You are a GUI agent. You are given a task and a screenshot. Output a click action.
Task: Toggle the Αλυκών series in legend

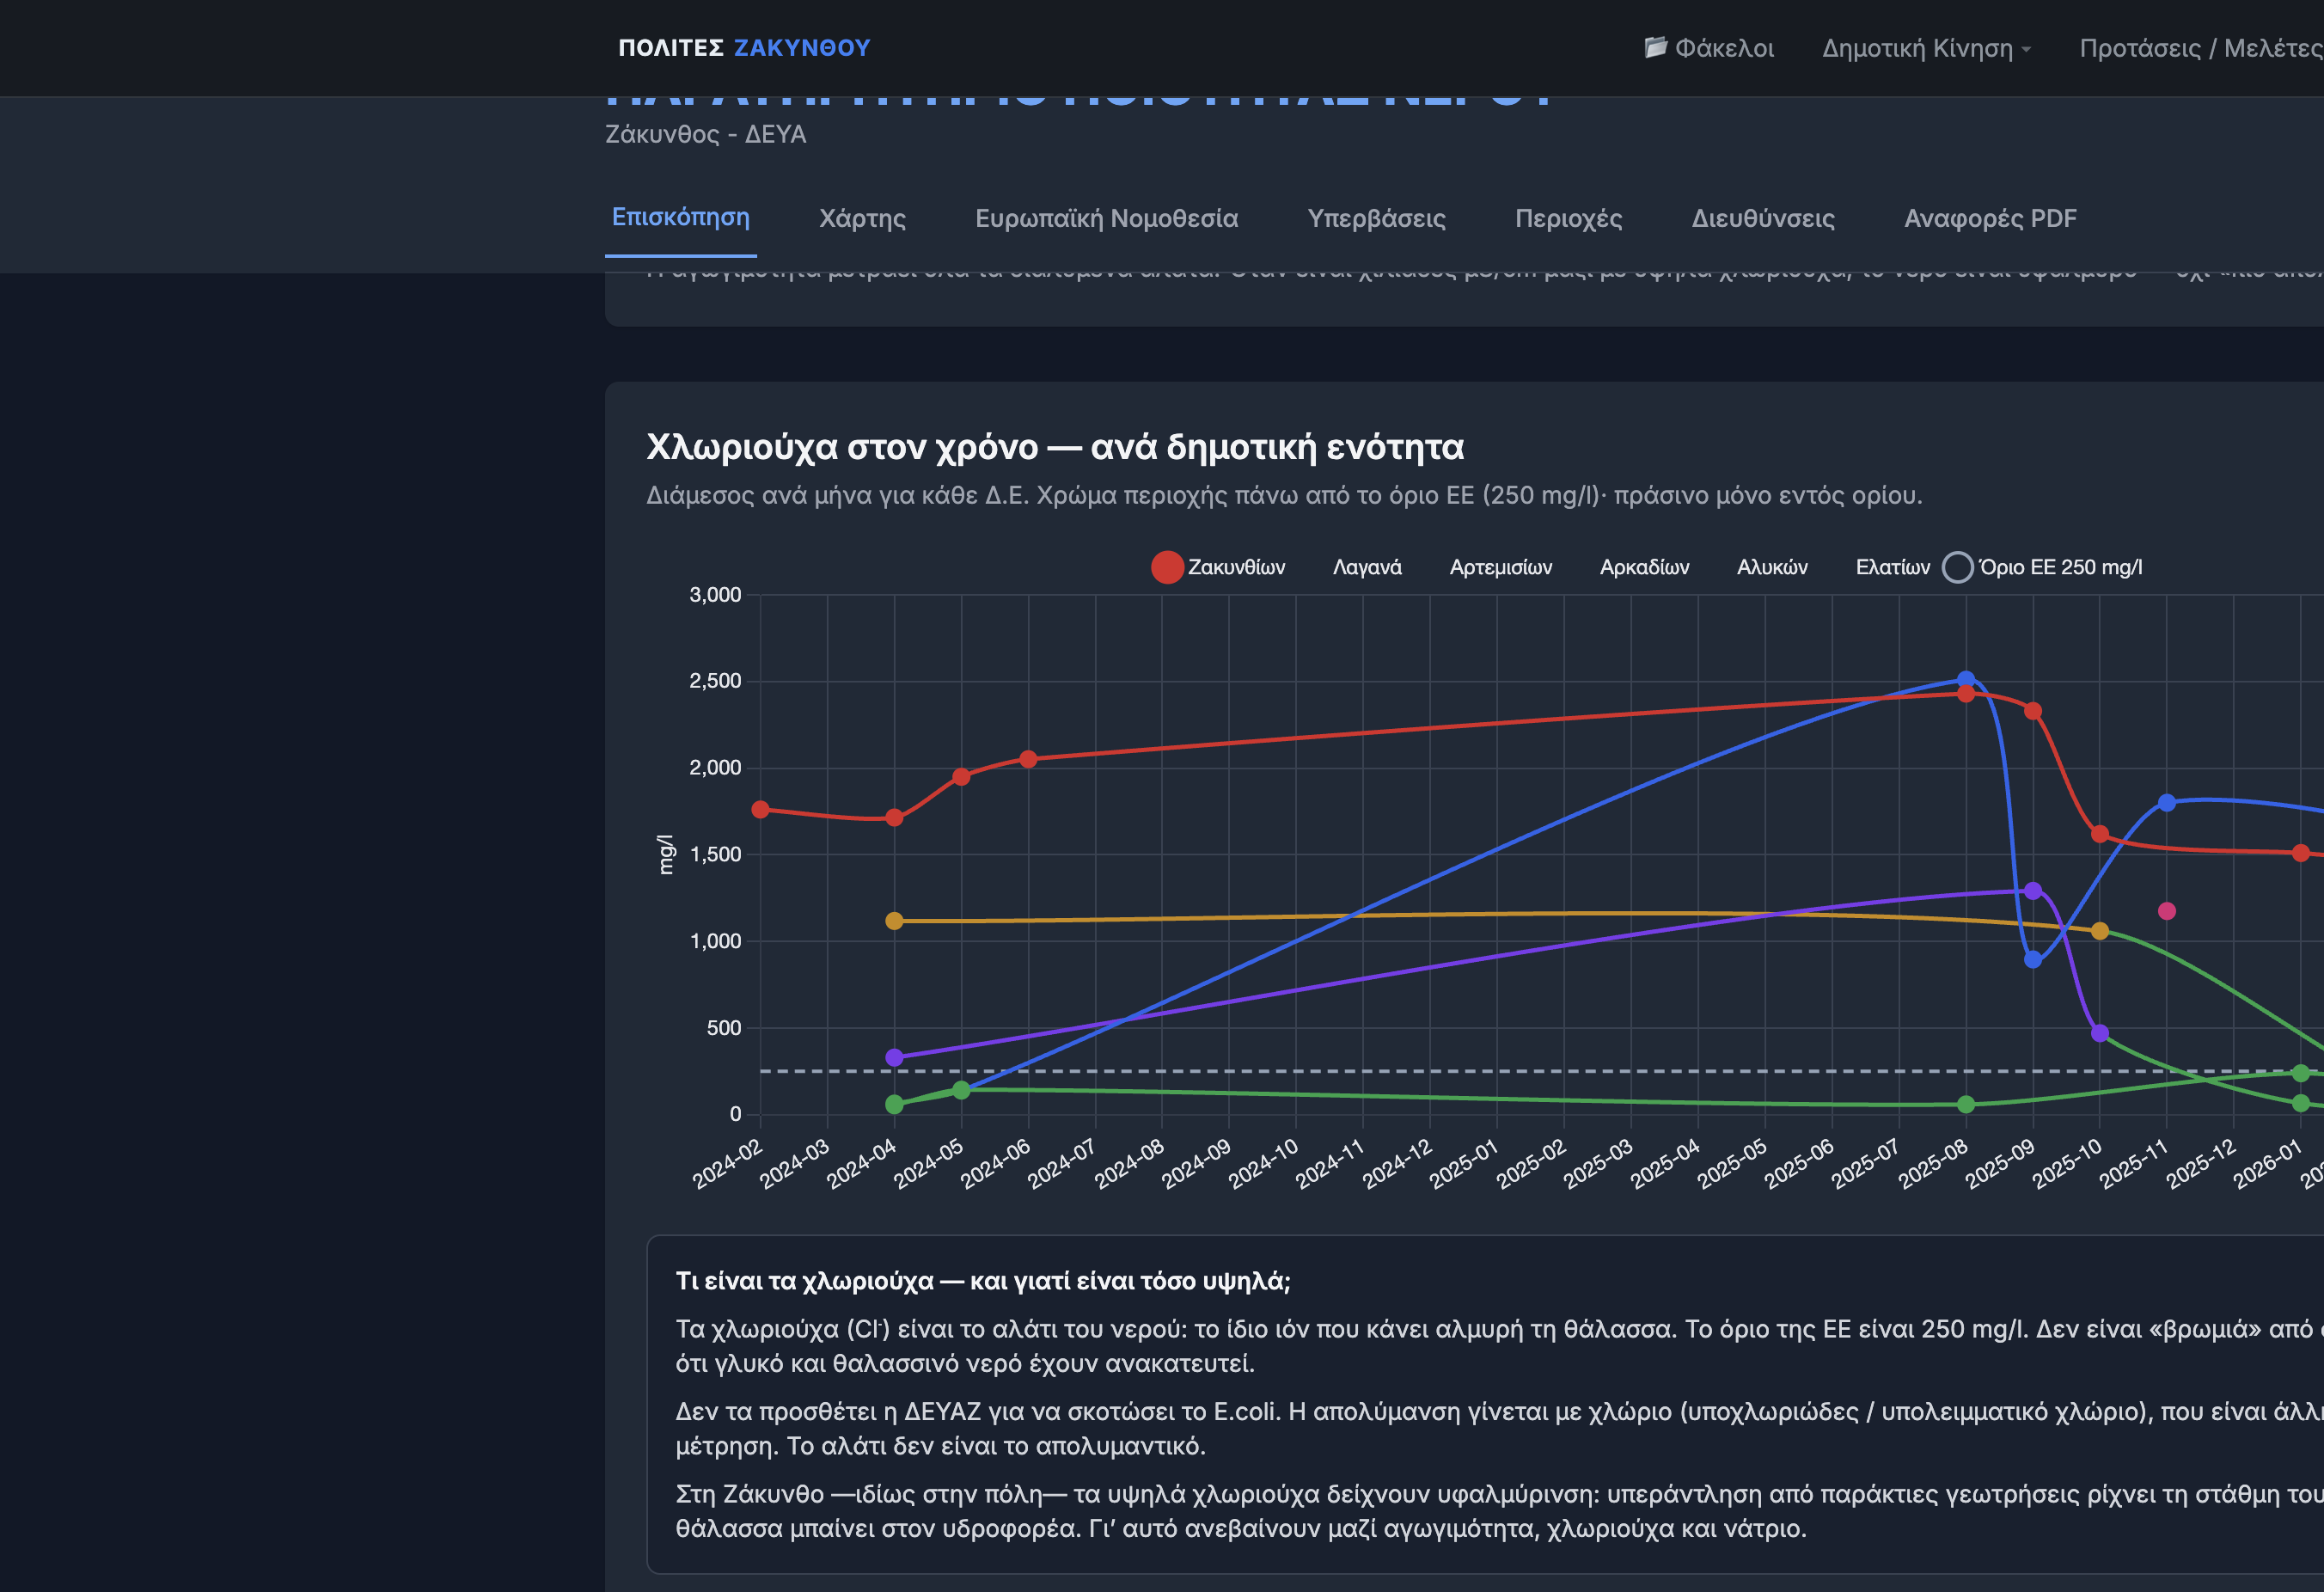(x=1772, y=567)
